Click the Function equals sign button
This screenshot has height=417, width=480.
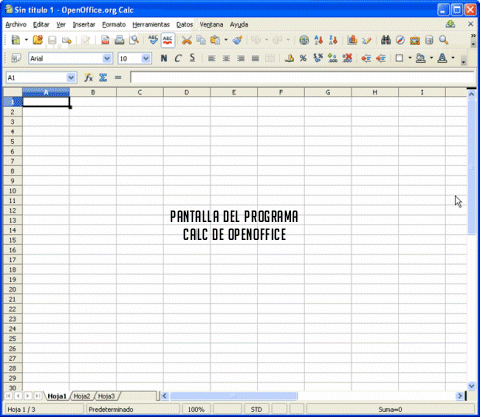pyautogui.click(x=118, y=78)
